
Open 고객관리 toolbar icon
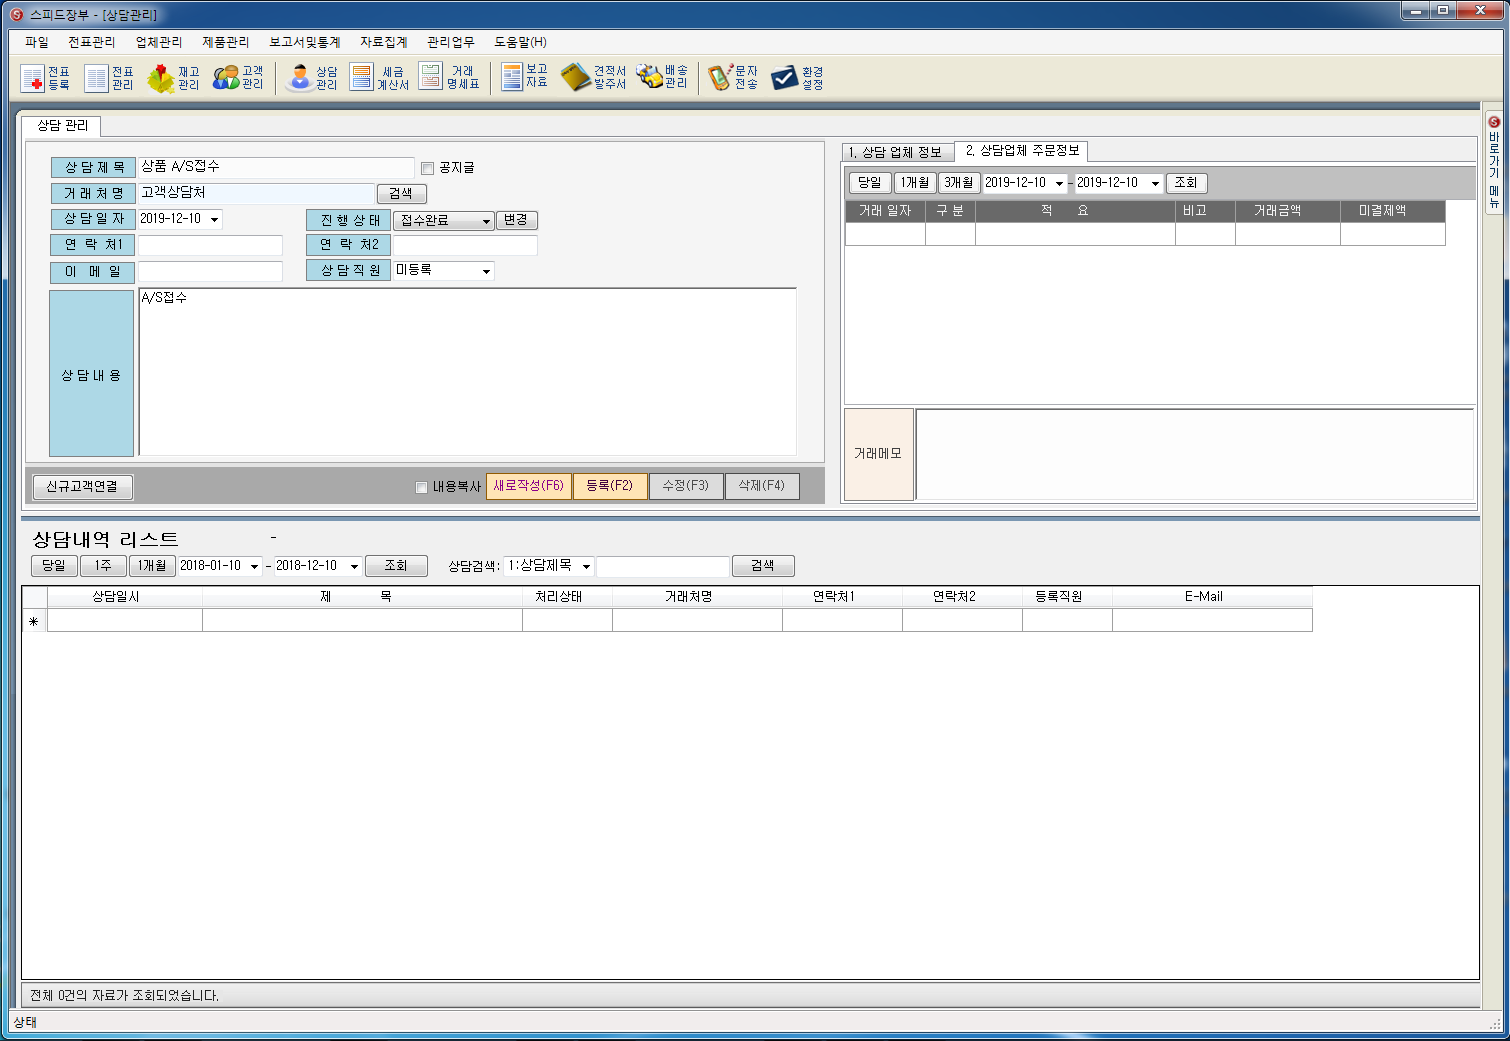pyautogui.click(x=238, y=78)
